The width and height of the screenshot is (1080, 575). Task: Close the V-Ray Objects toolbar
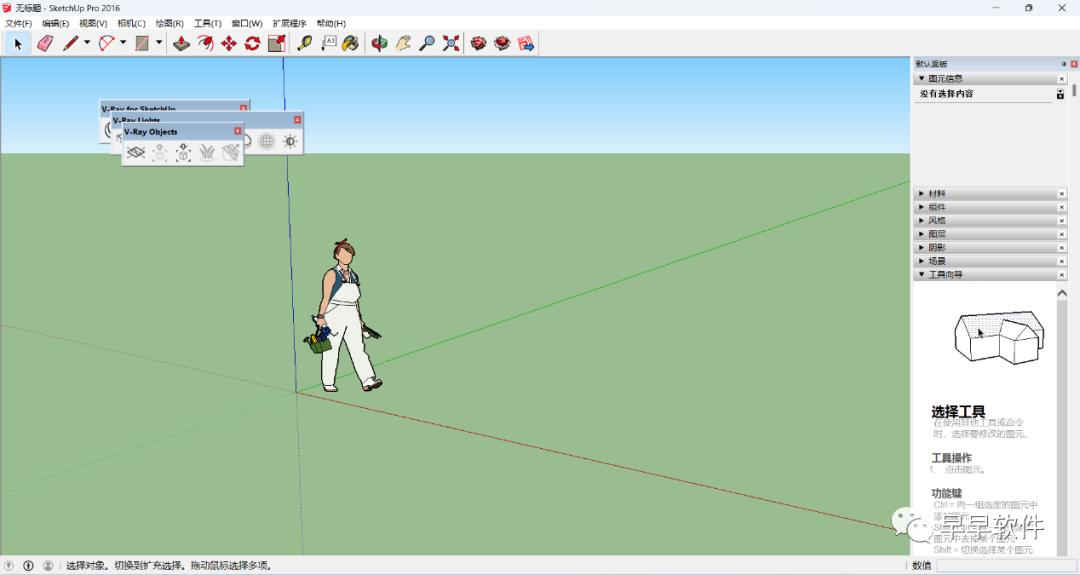(238, 131)
